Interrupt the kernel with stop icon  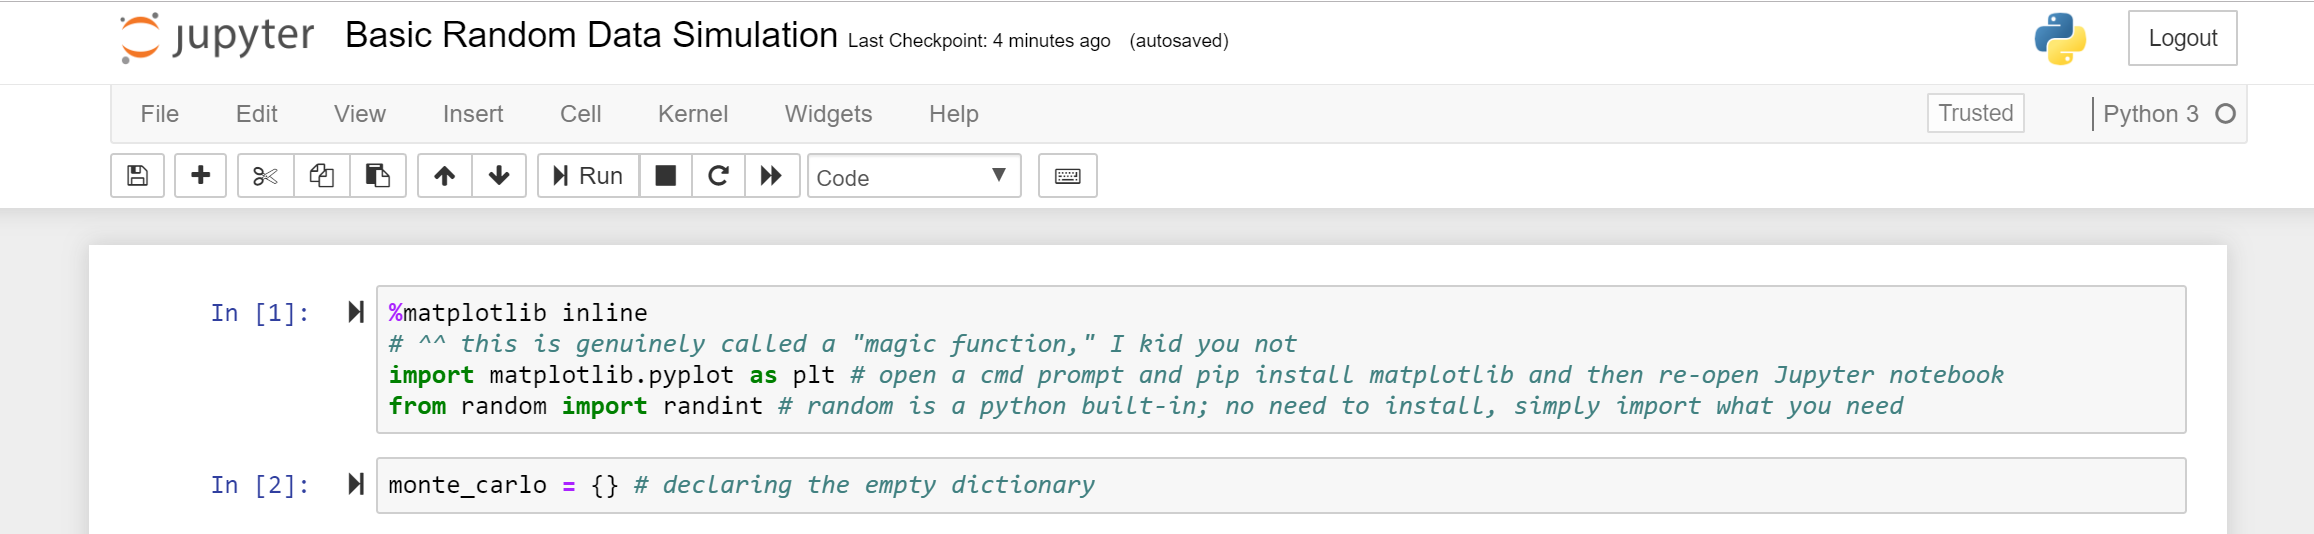(665, 176)
